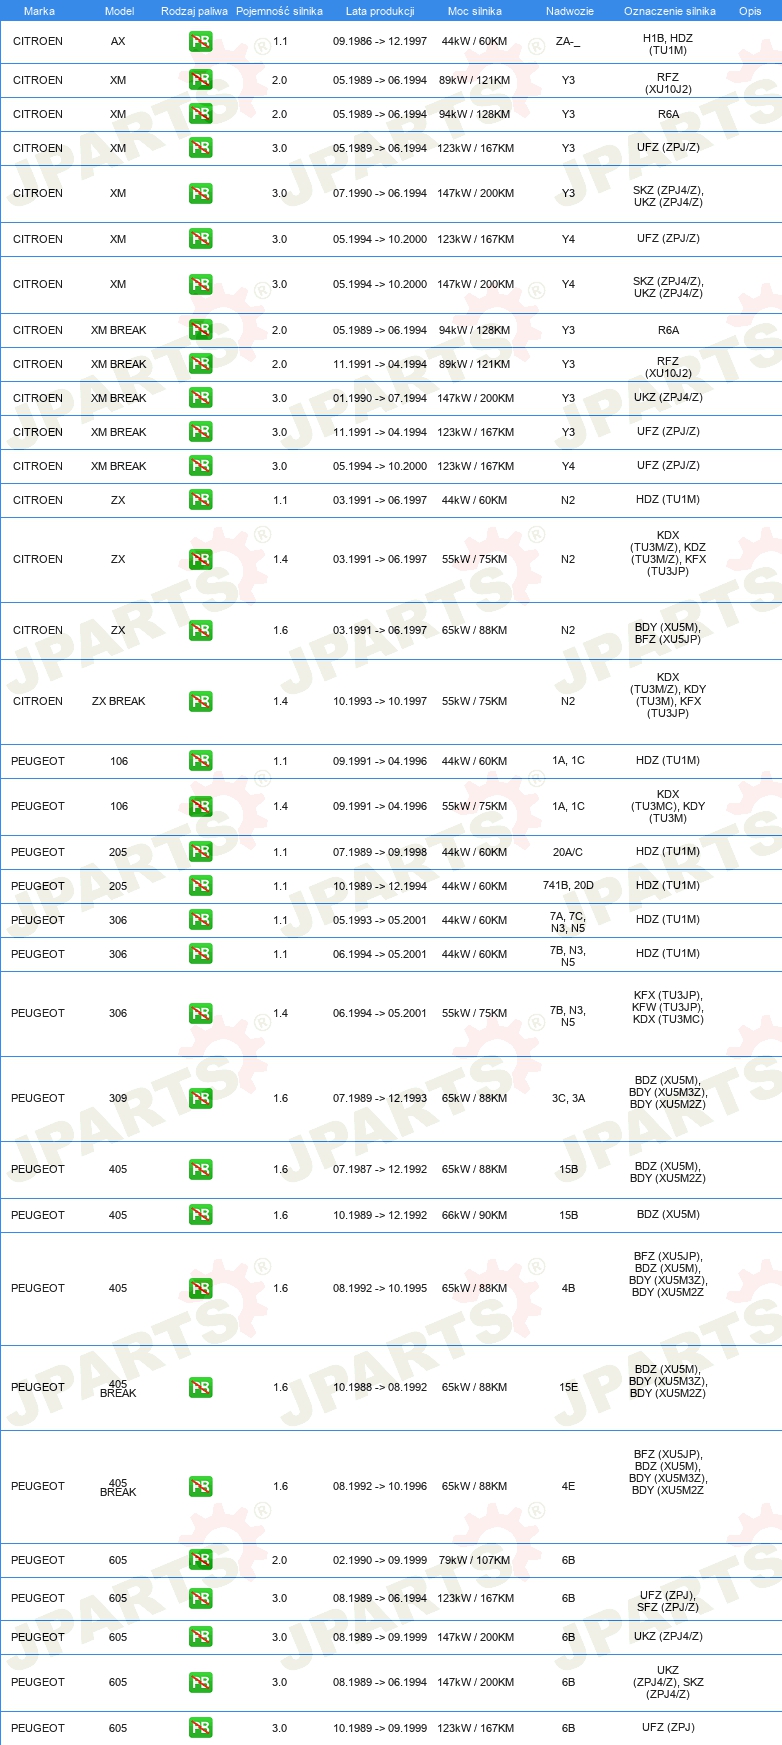This screenshot has width=782, height=1745.
Task: Click fuel icon for XM BREAK 2.0 94kW
Action: coord(200,330)
